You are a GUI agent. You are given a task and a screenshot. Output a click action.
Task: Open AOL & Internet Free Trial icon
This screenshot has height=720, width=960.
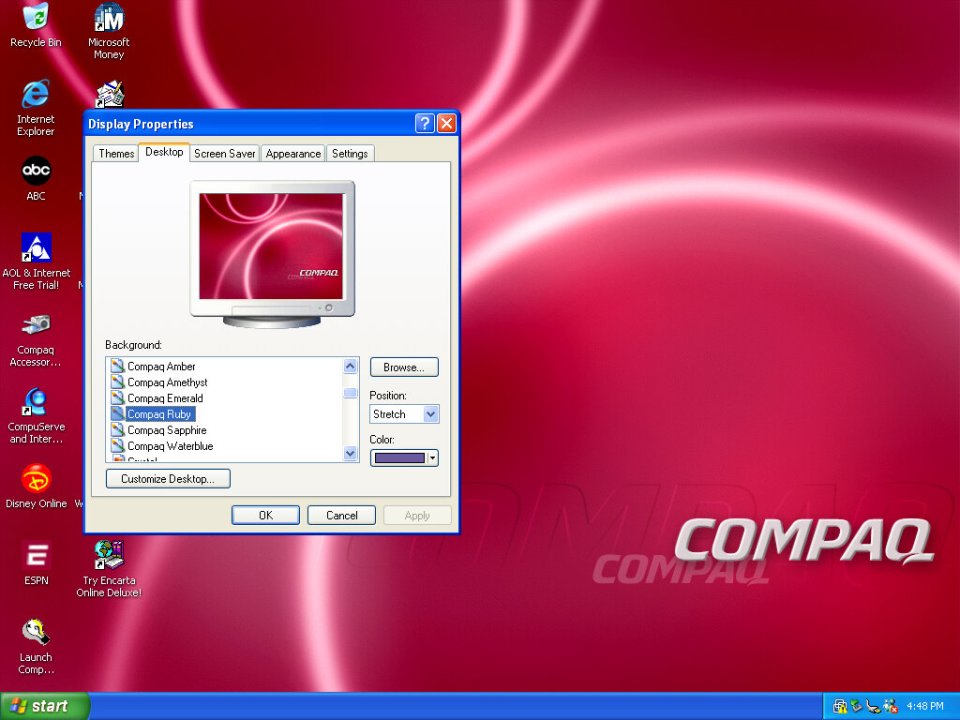tap(36, 248)
